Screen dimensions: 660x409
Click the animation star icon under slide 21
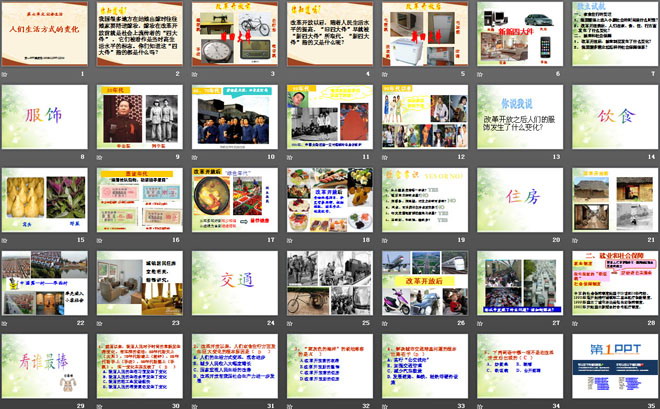[x=575, y=241]
